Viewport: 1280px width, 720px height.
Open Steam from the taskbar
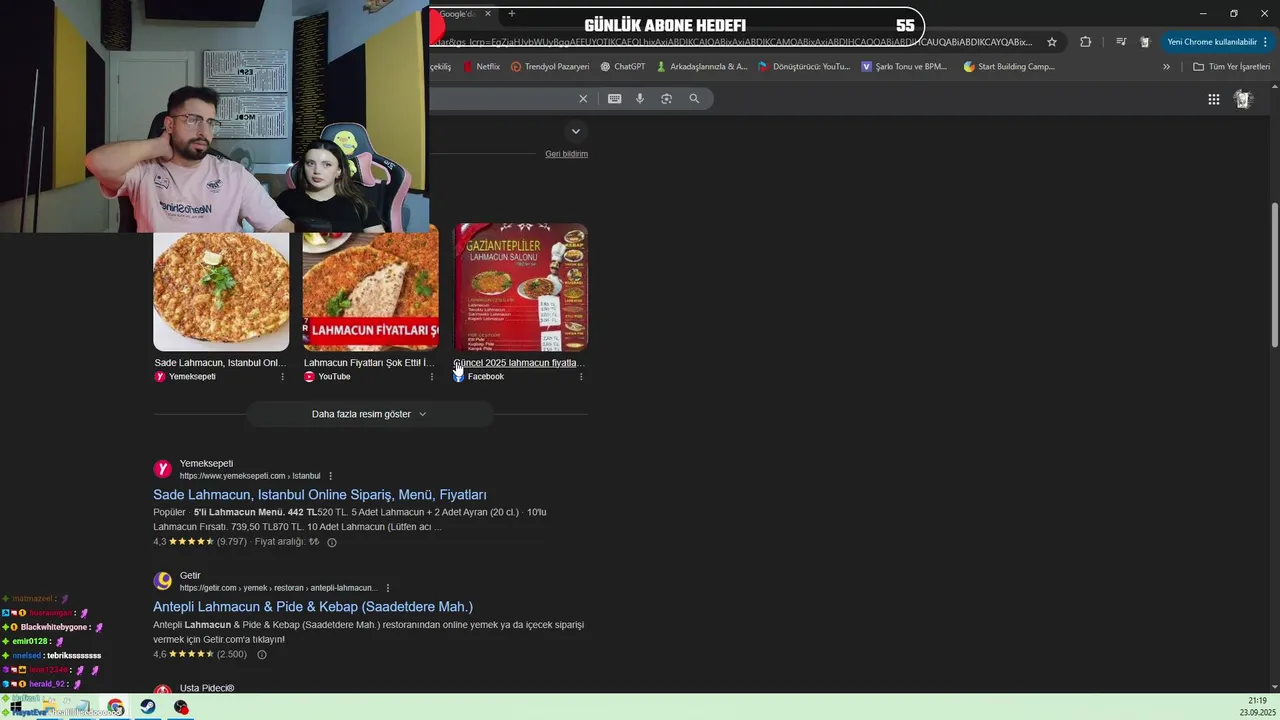pos(147,707)
